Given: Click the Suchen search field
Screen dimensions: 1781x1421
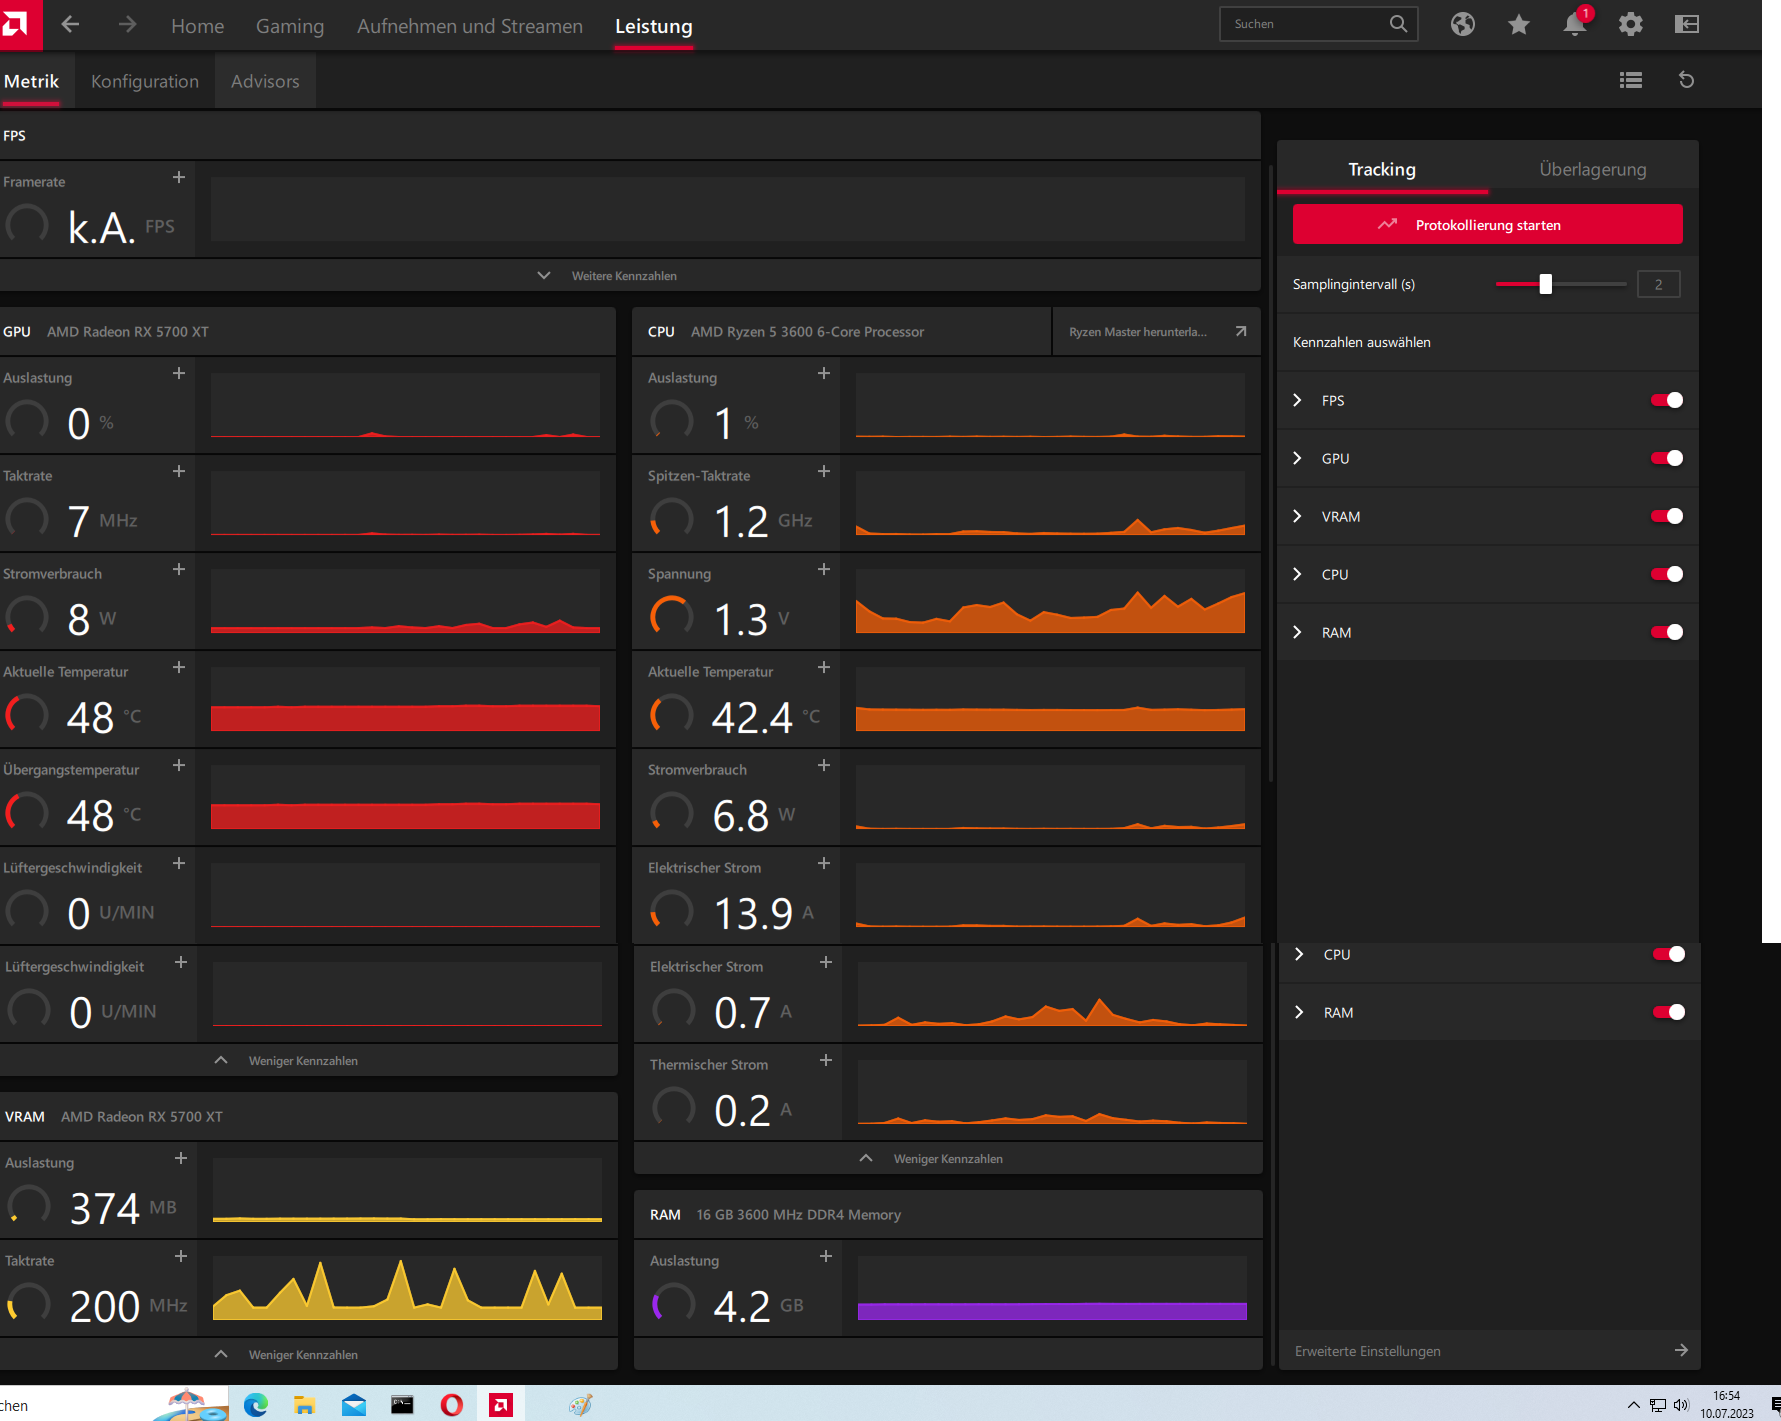Looking at the screenshot, I should pyautogui.click(x=1318, y=24).
